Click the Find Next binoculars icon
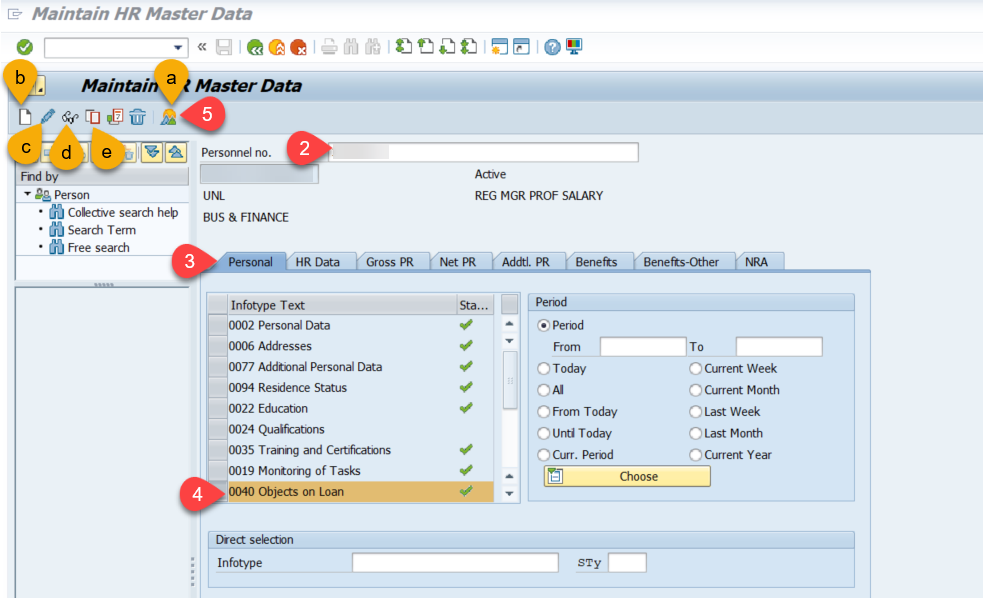The height and width of the screenshot is (598, 983). click(373, 47)
